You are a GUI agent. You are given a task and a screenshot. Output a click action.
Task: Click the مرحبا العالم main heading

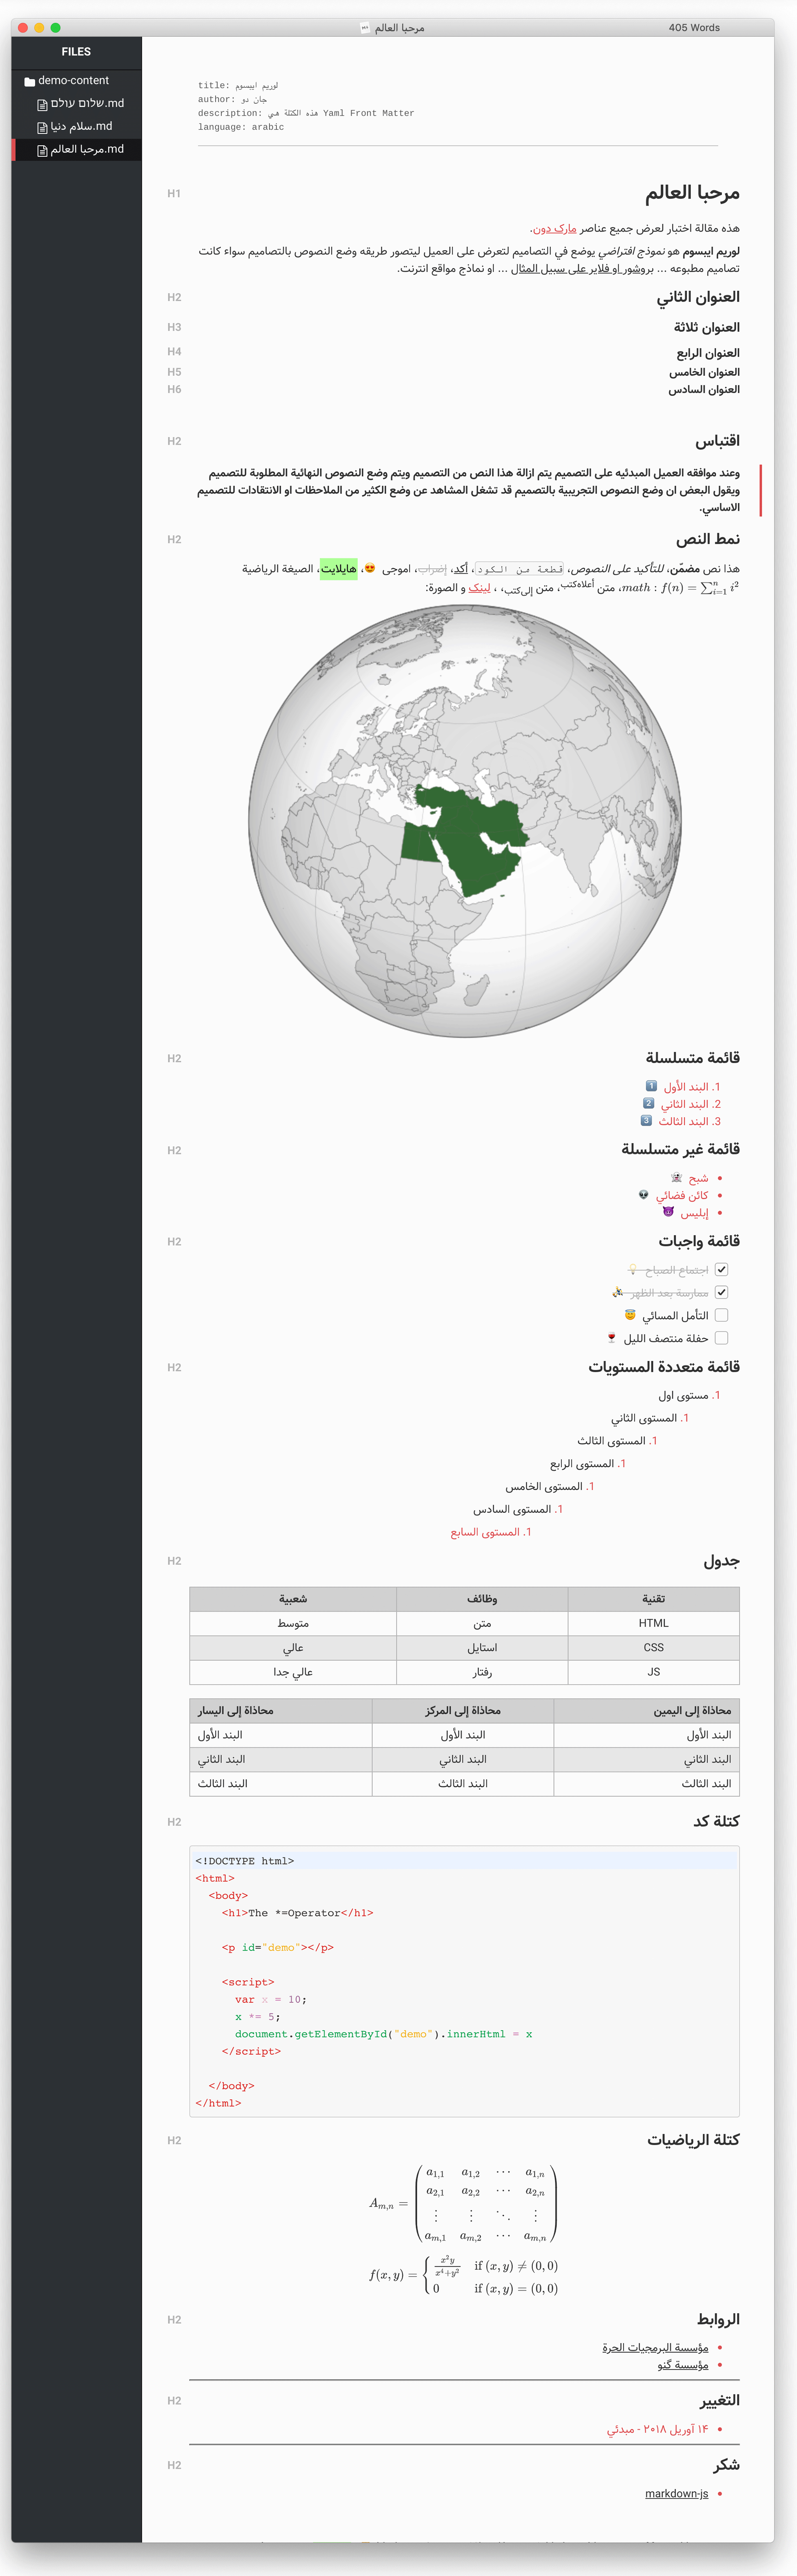click(692, 193)
